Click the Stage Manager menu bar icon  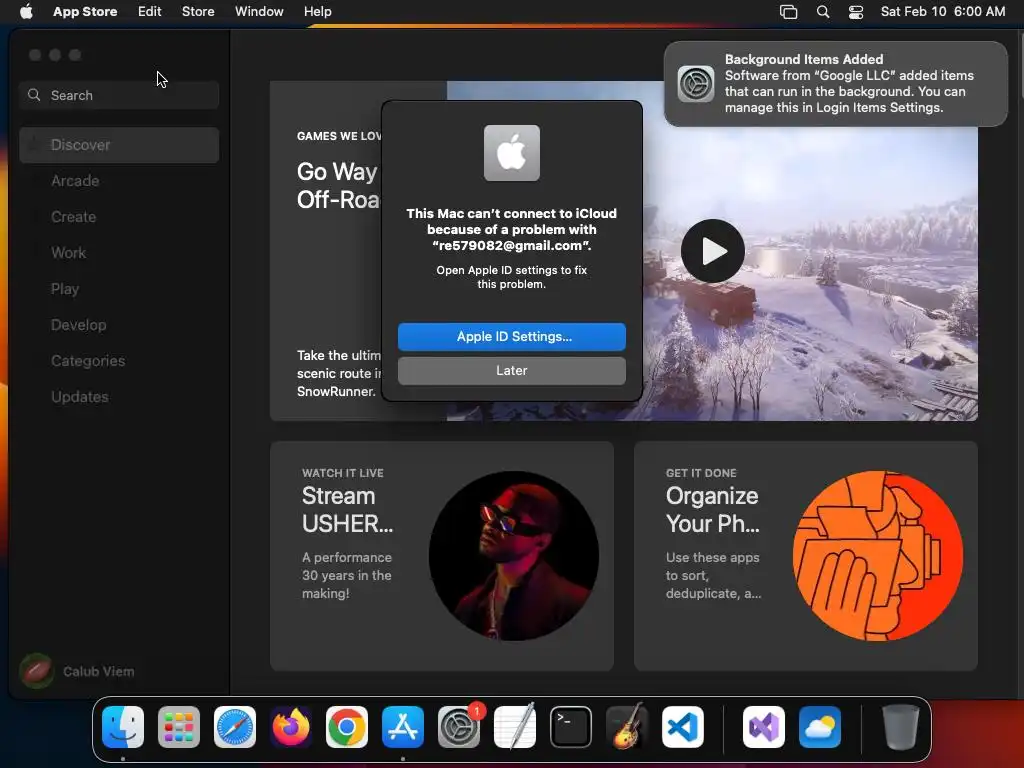(788, 11)
